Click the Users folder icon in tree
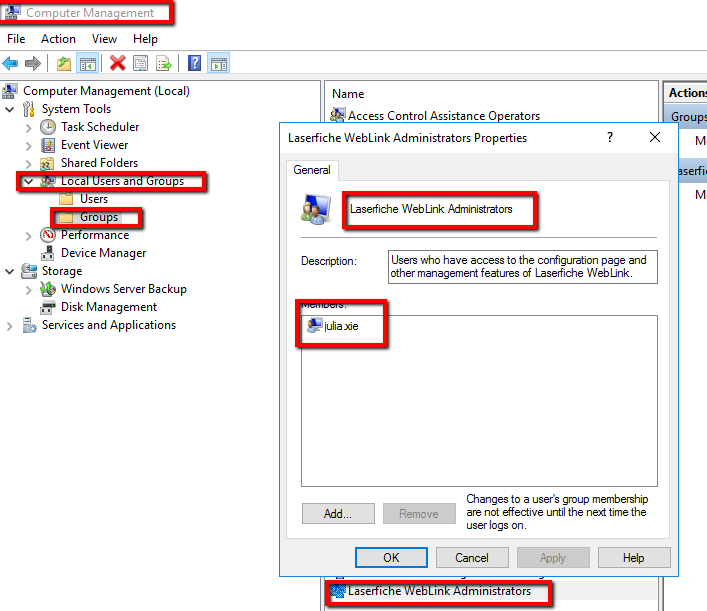The width and height of the screenshot is (707, 611). pos(66,199)
